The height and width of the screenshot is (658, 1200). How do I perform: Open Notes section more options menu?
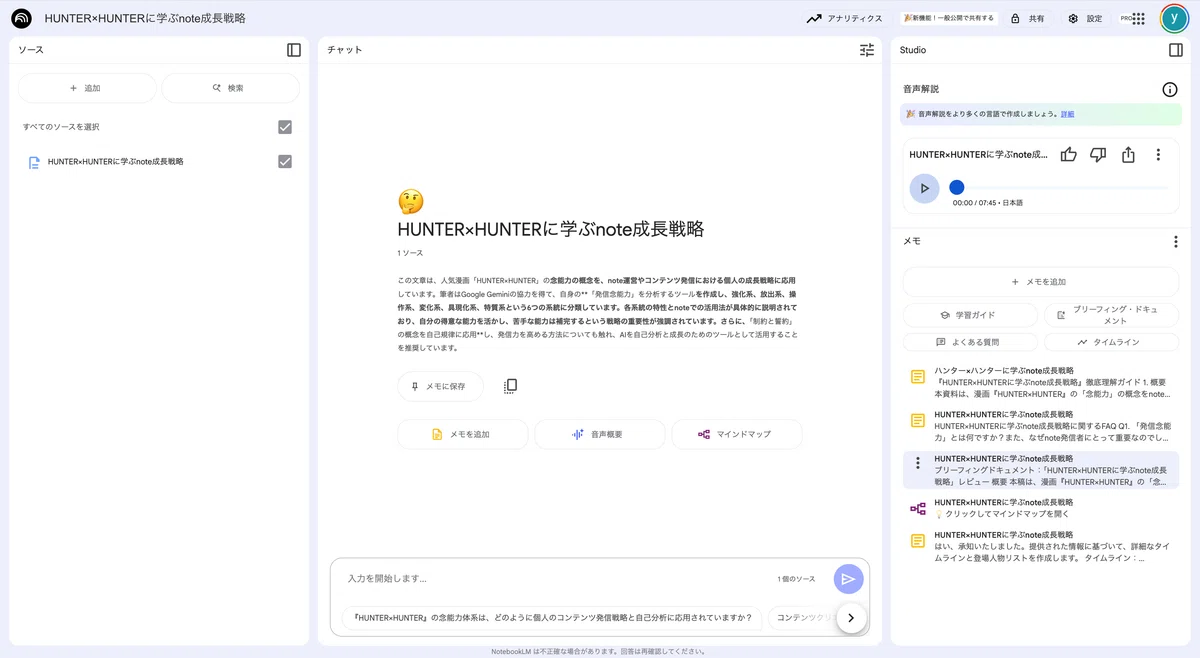1176,241
